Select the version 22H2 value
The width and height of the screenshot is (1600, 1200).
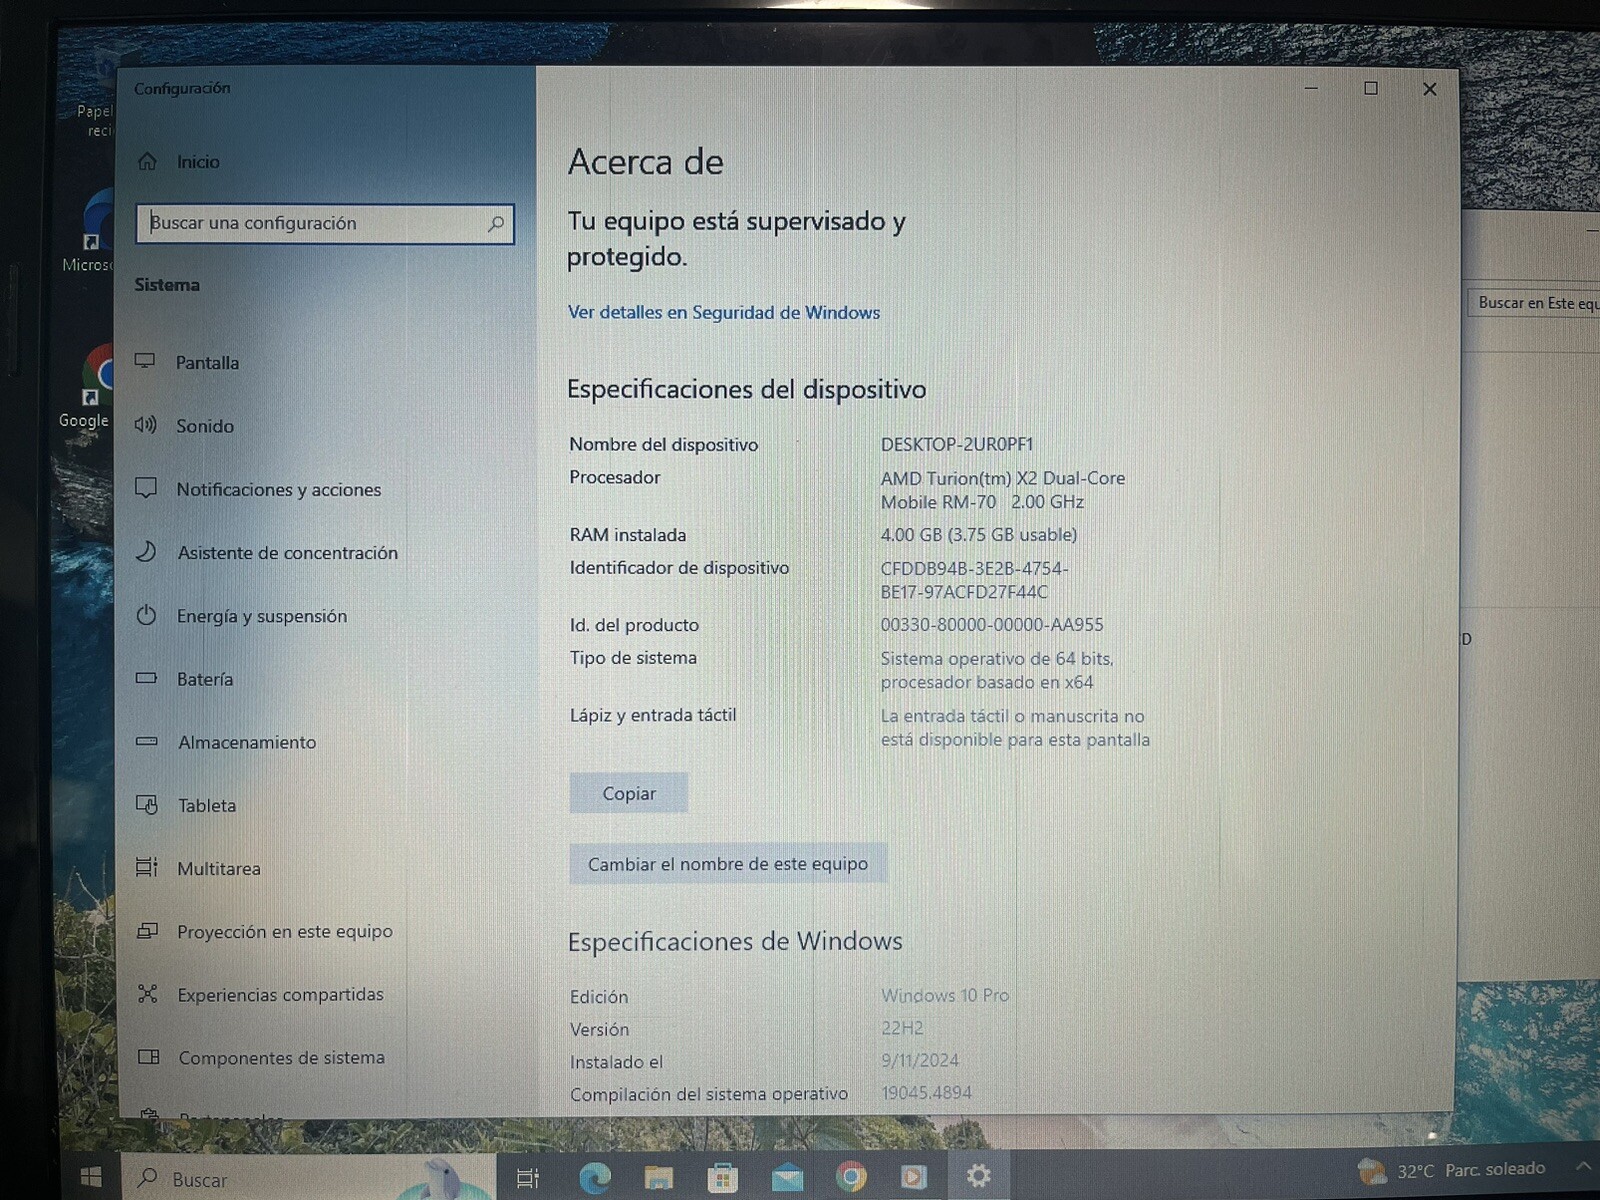coord(902,1028)
